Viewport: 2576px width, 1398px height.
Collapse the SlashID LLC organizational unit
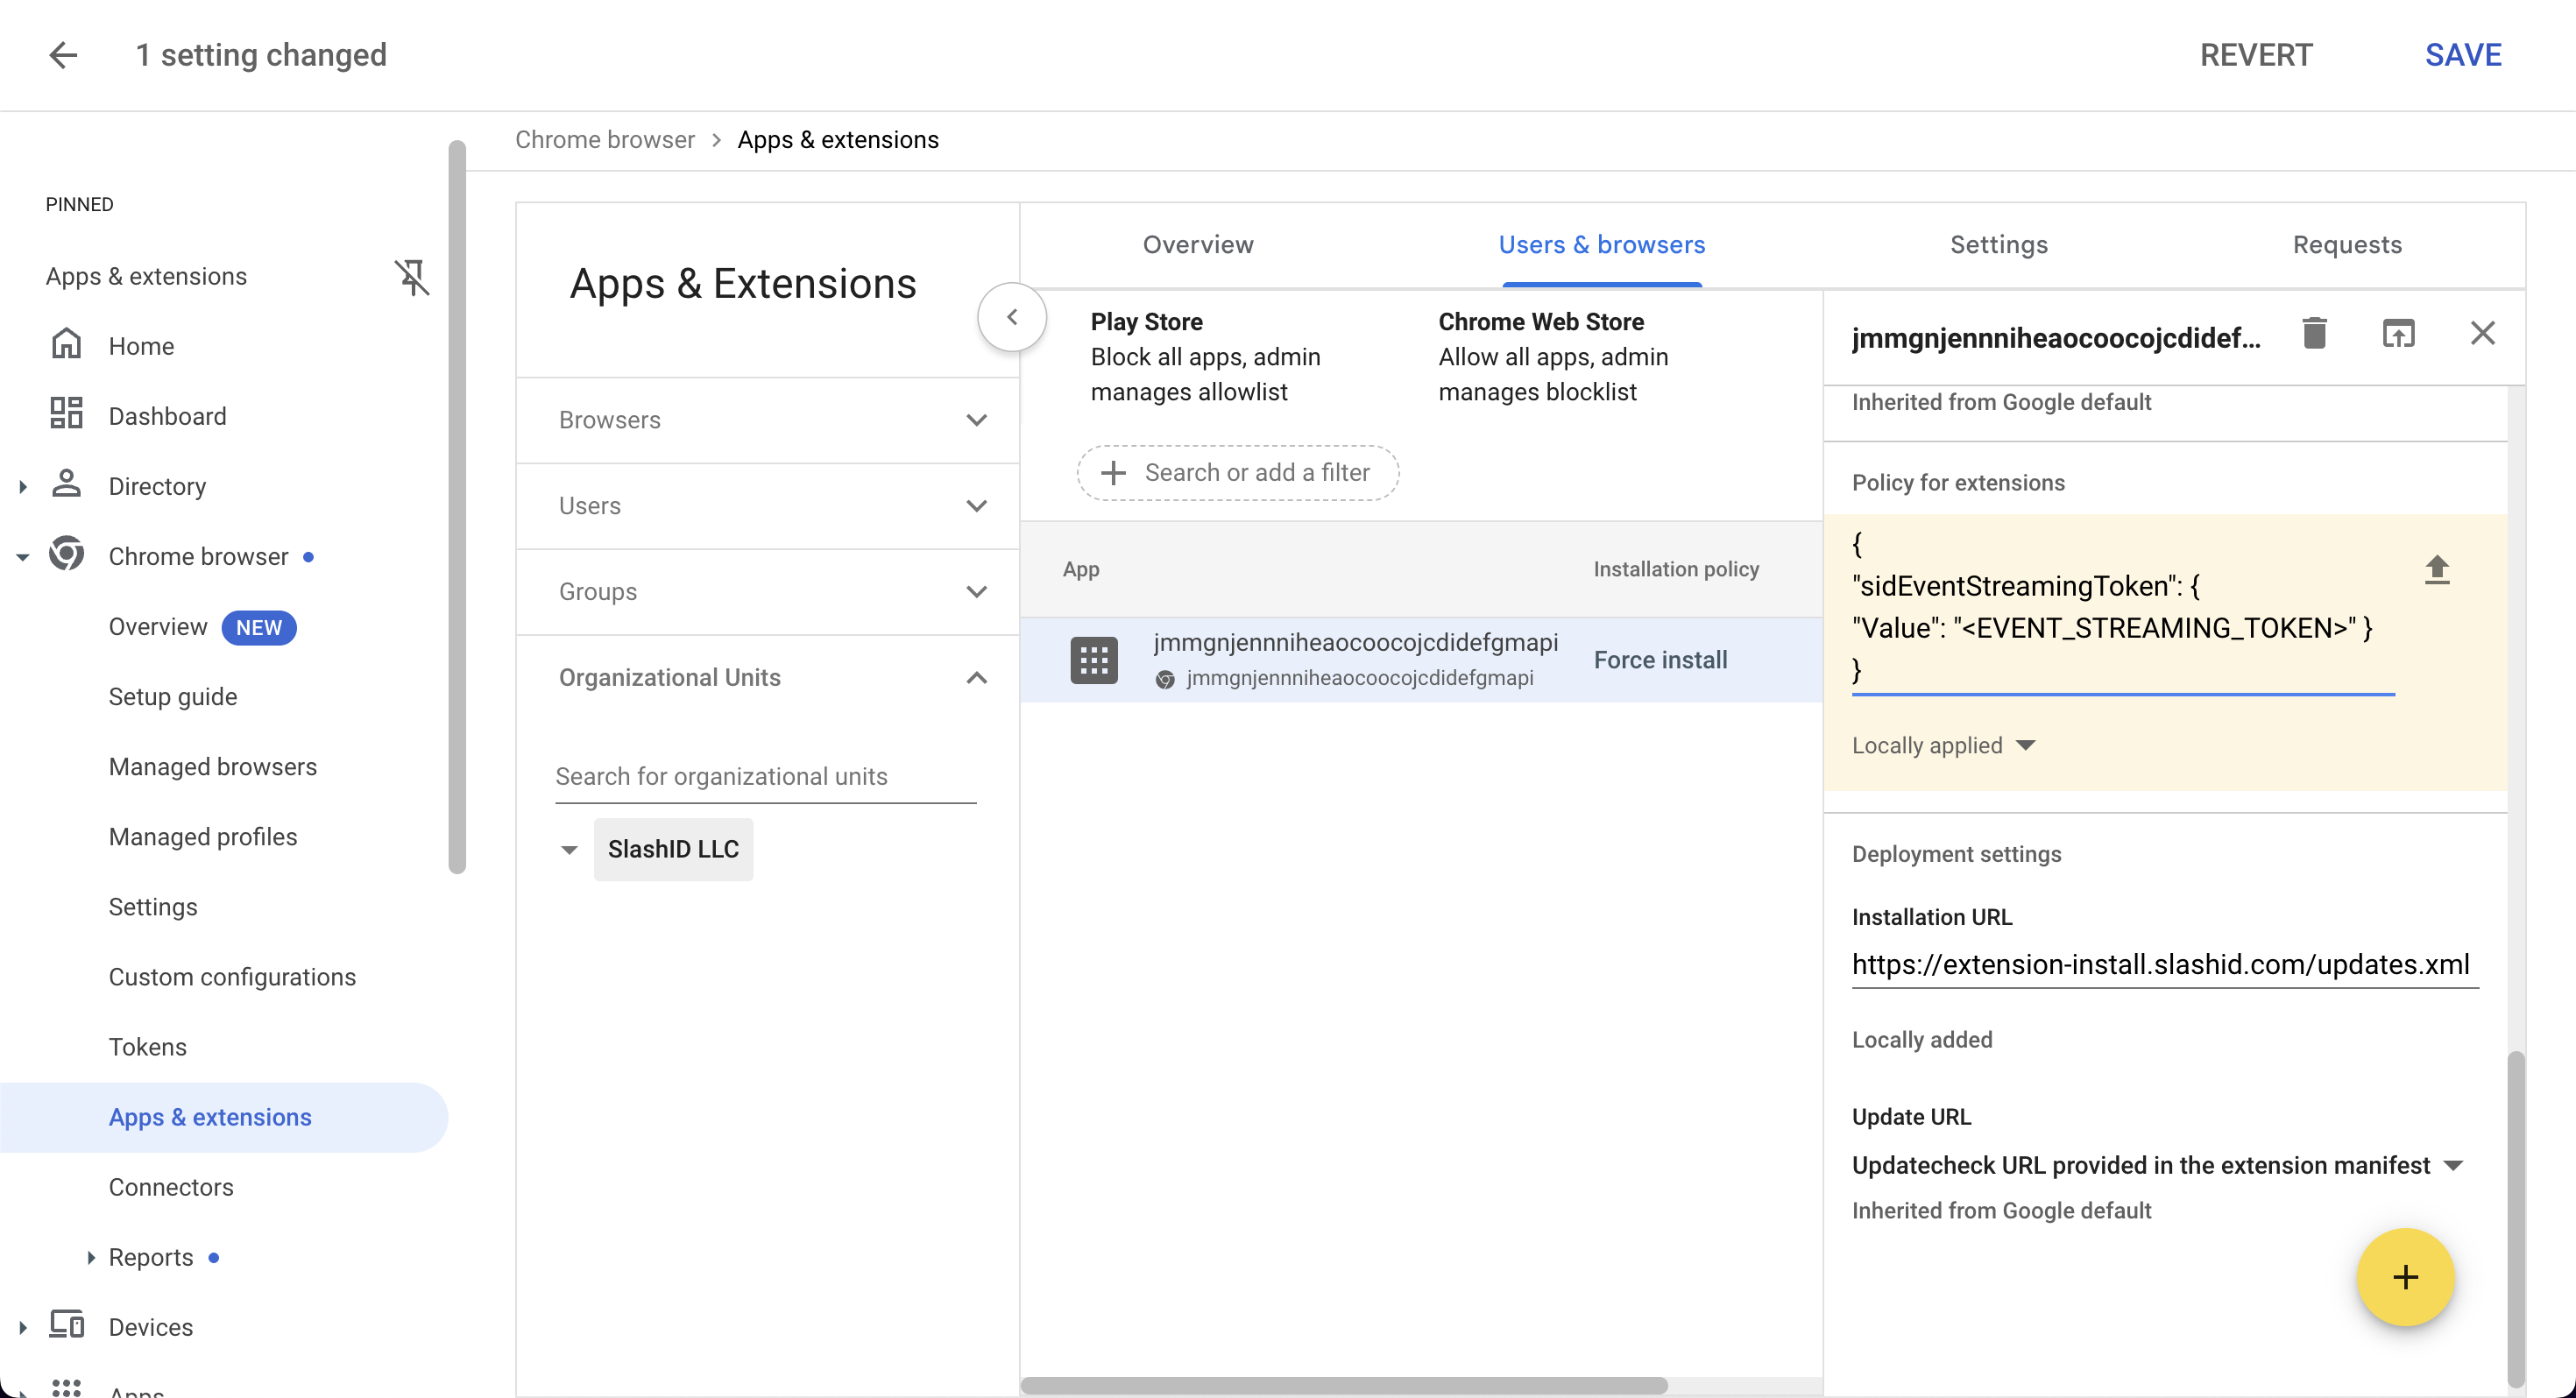pyautogui.click(x=569, y=849)
